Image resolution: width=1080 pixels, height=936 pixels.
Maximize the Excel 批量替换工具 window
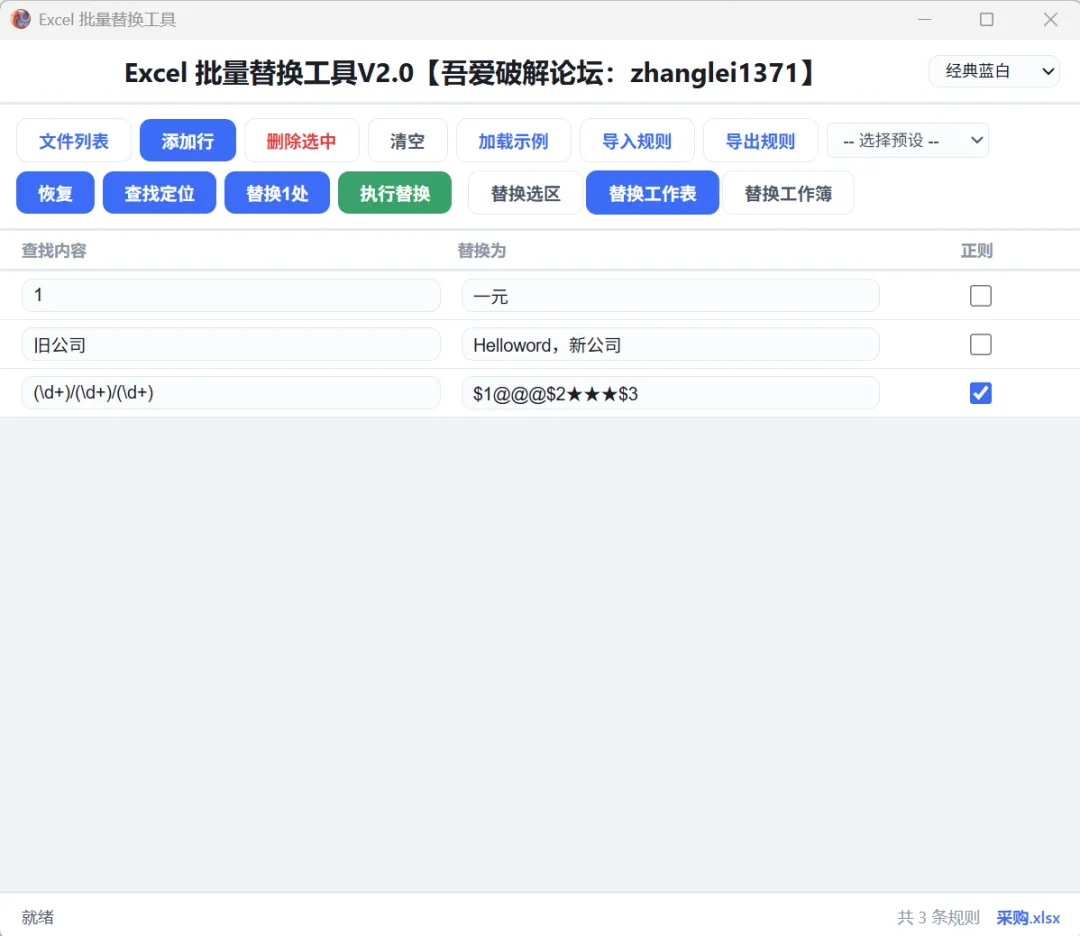point(986,19)
